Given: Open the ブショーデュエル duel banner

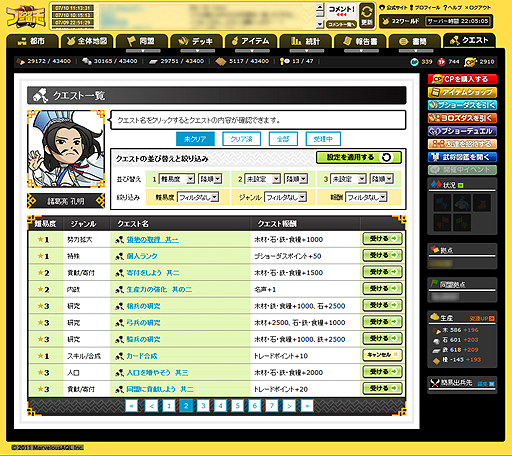Looking at the screenshot, I should coord(462,131).
